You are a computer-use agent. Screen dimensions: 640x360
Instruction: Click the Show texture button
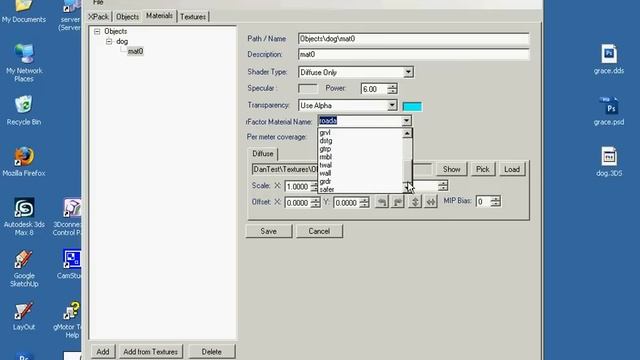451,169
